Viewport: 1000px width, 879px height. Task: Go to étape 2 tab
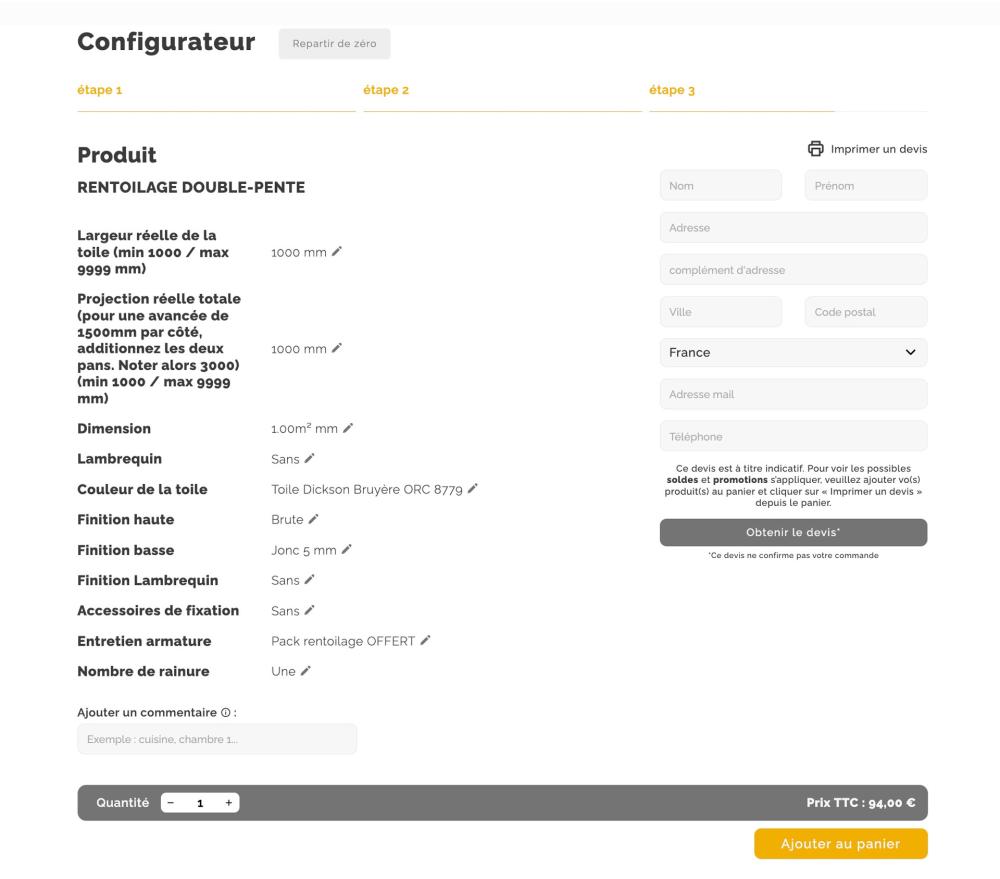[386, 91]
